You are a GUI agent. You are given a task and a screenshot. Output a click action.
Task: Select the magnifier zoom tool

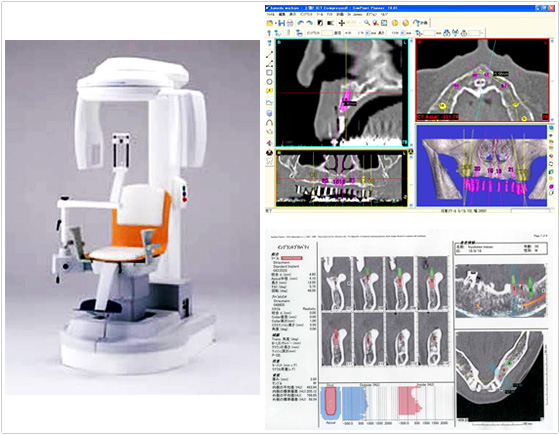coord(367,23)
